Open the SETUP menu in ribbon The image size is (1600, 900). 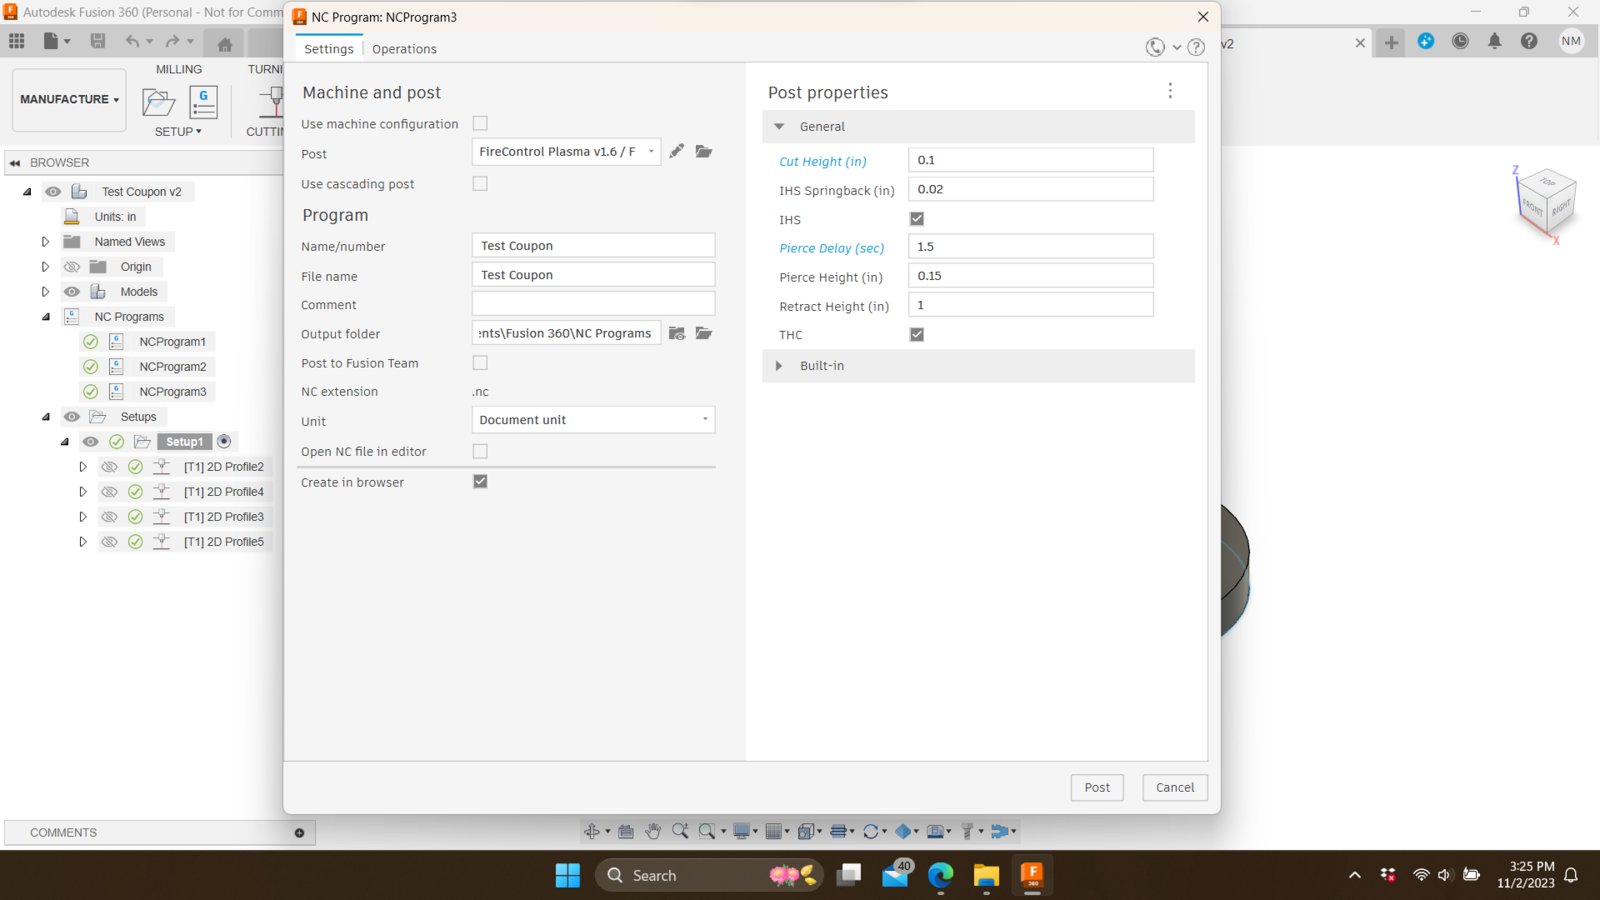click(x=178, y=131)
